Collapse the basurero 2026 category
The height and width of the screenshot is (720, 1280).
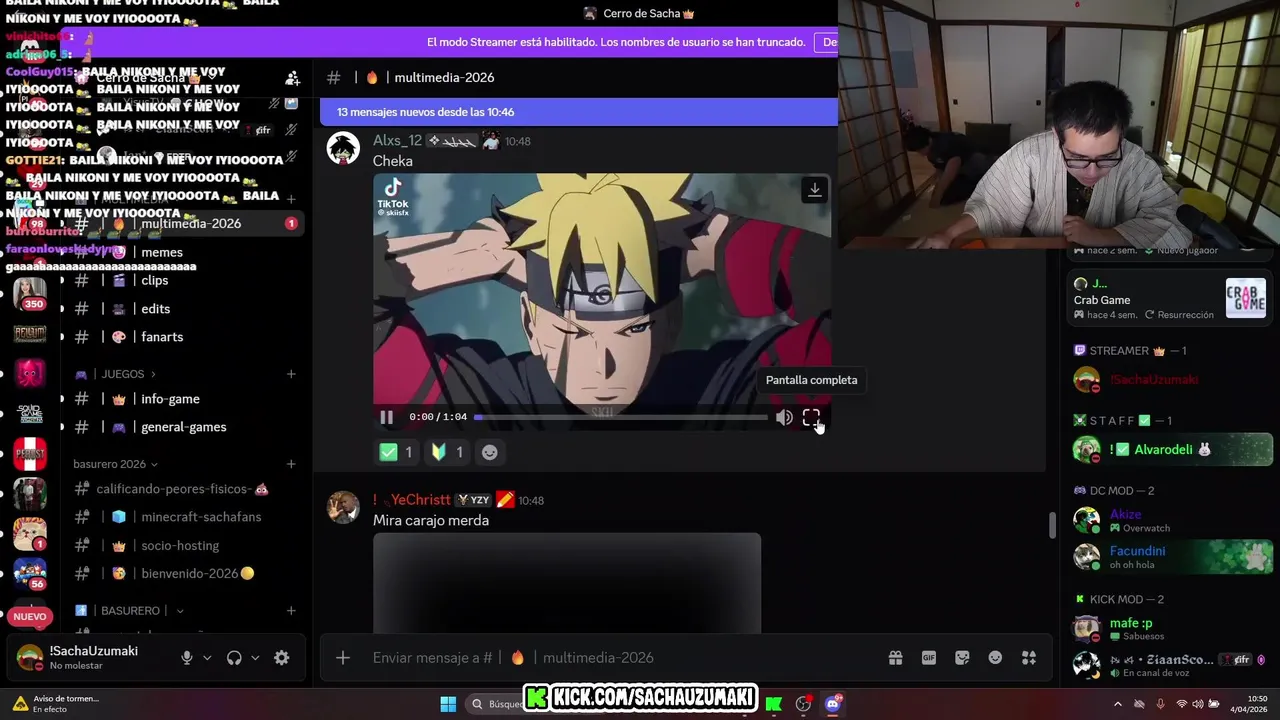tap(115, 464)
